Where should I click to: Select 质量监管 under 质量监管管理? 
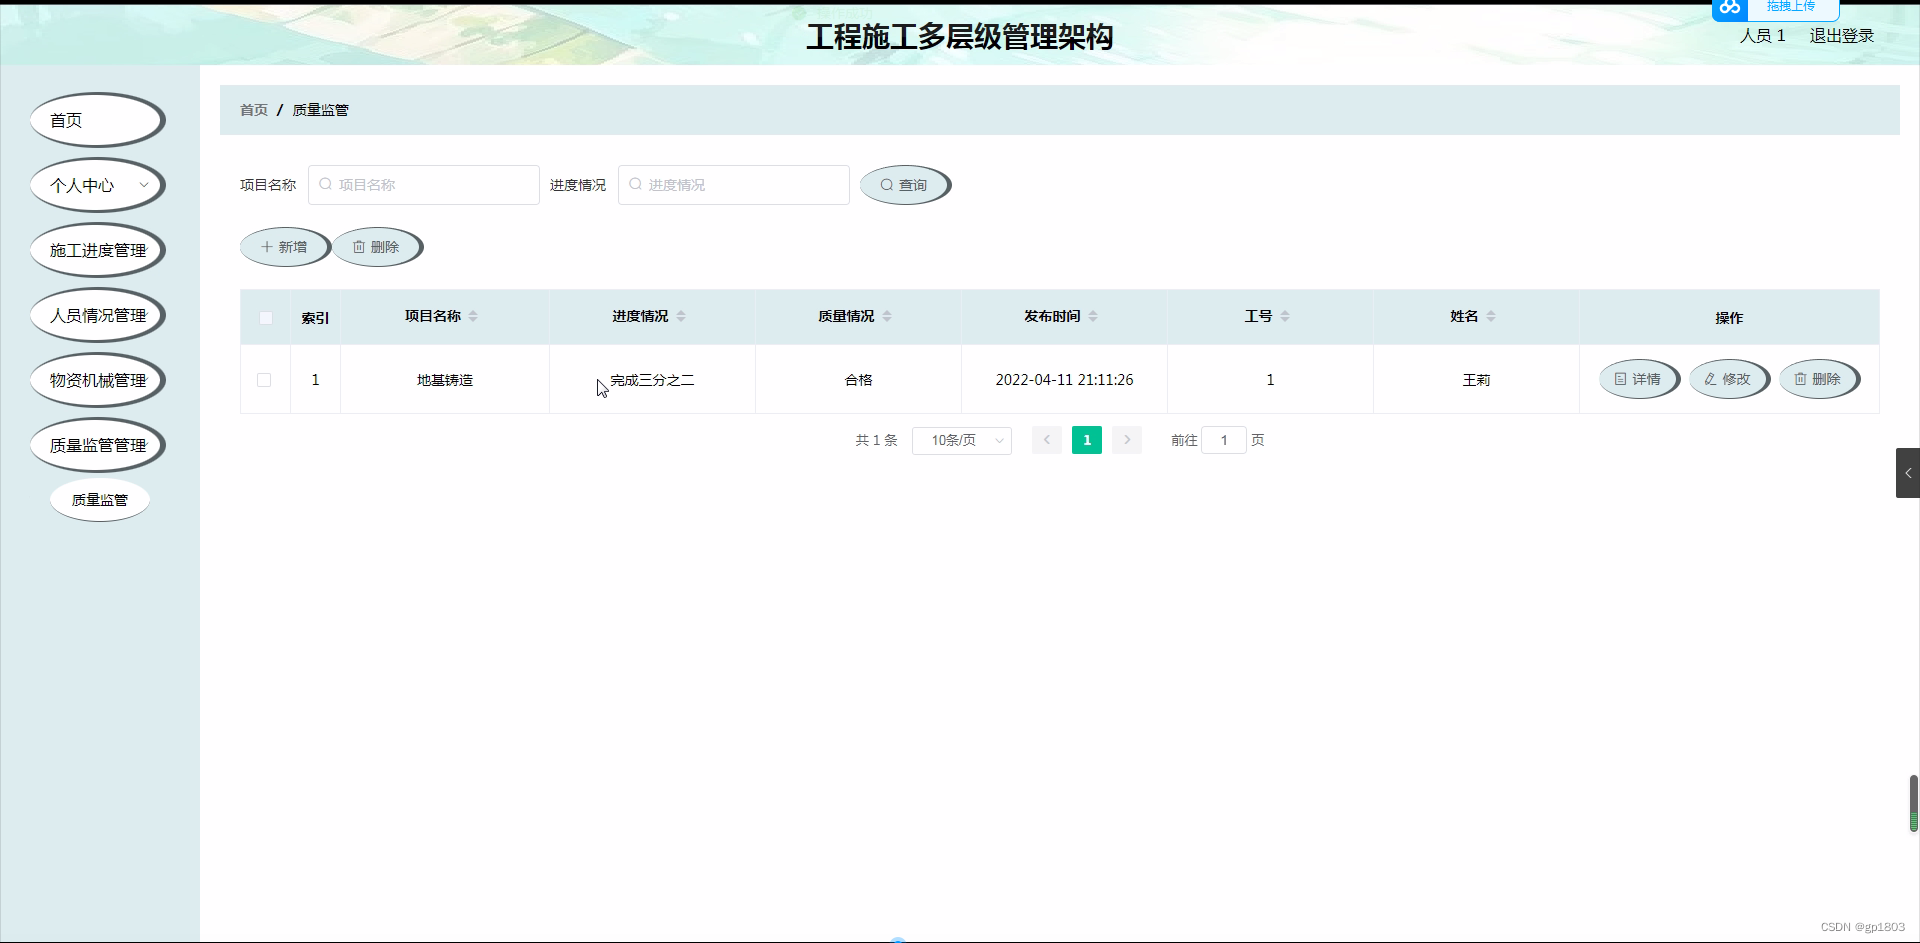99,499
